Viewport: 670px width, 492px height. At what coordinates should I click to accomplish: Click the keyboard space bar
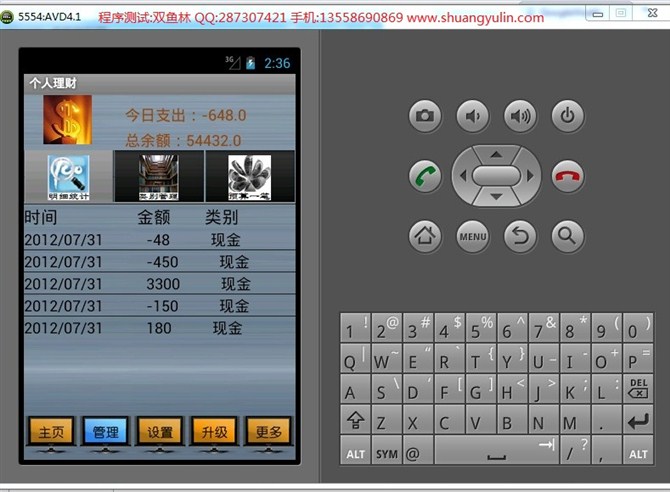click(497, 451)
